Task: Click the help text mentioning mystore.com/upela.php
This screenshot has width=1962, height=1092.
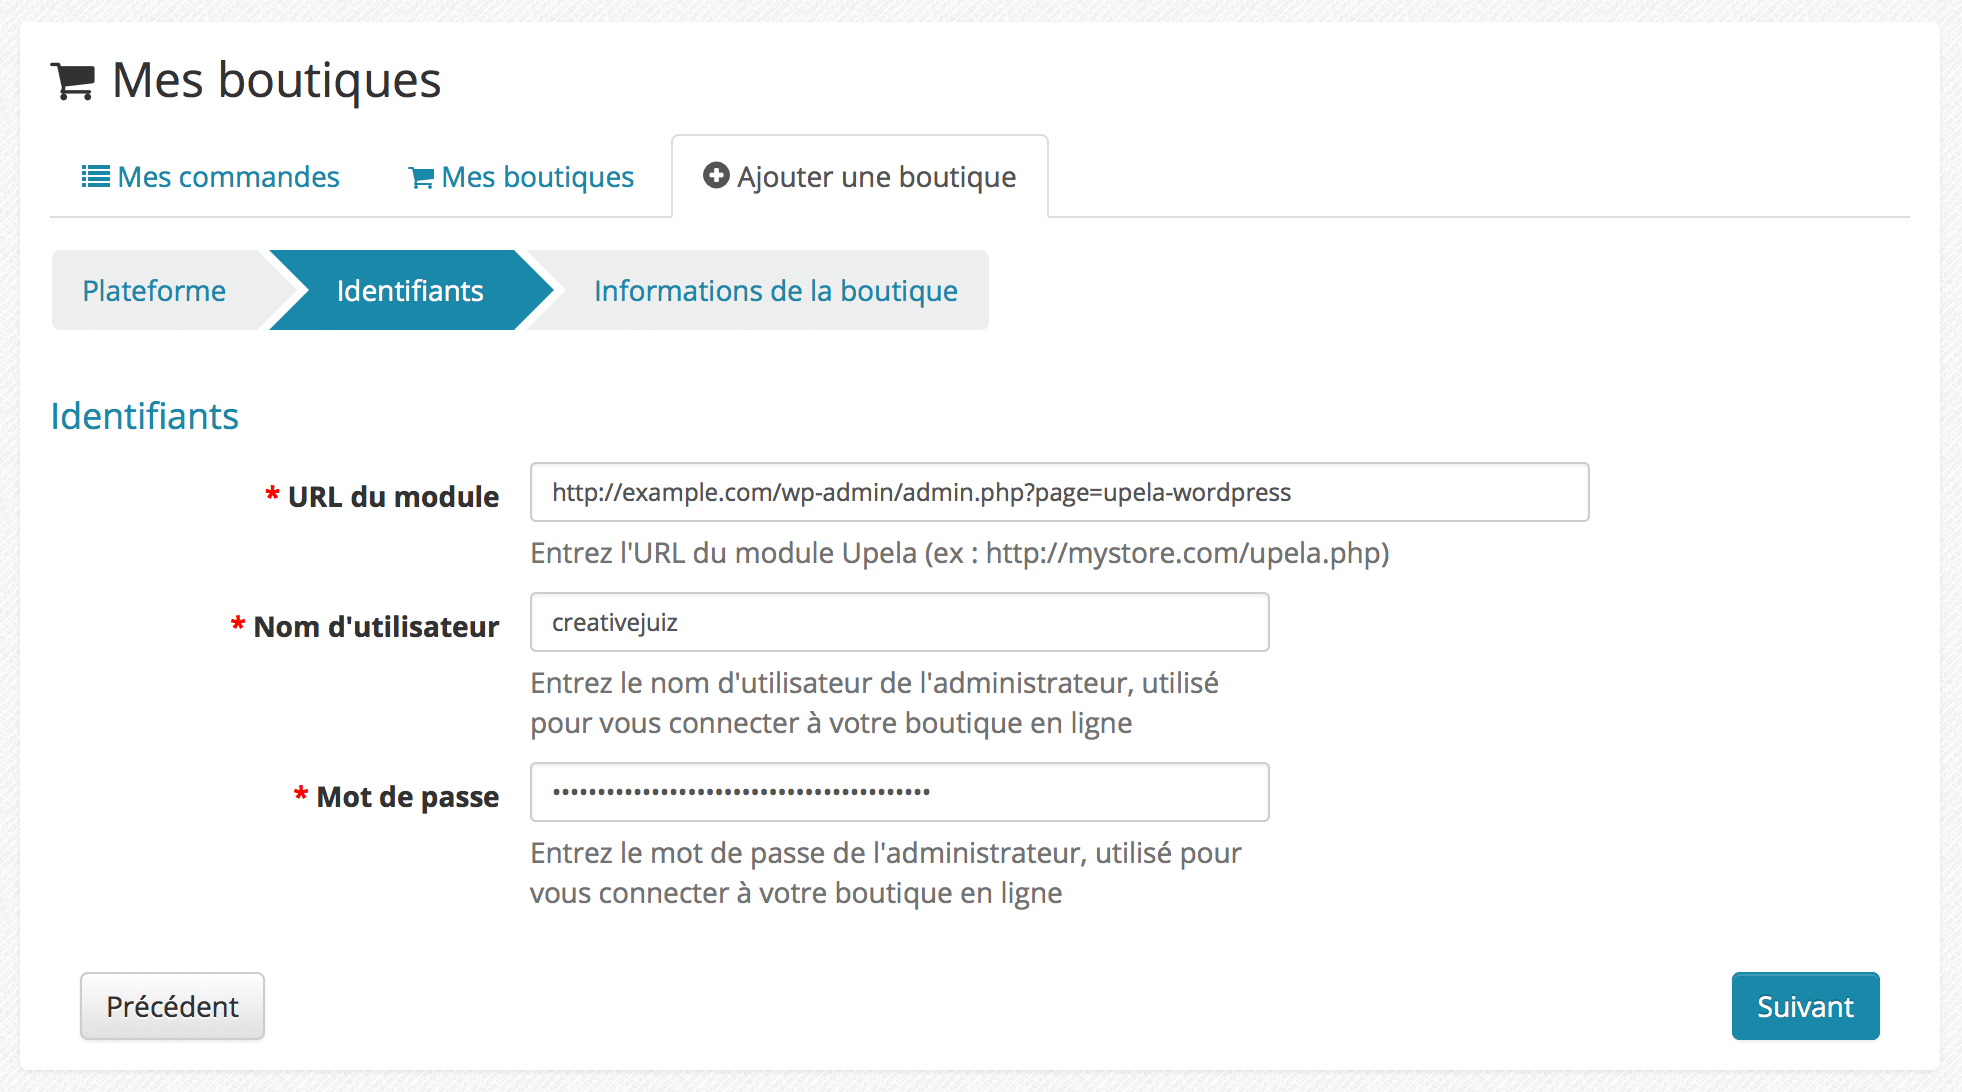Action: (960, 553)
